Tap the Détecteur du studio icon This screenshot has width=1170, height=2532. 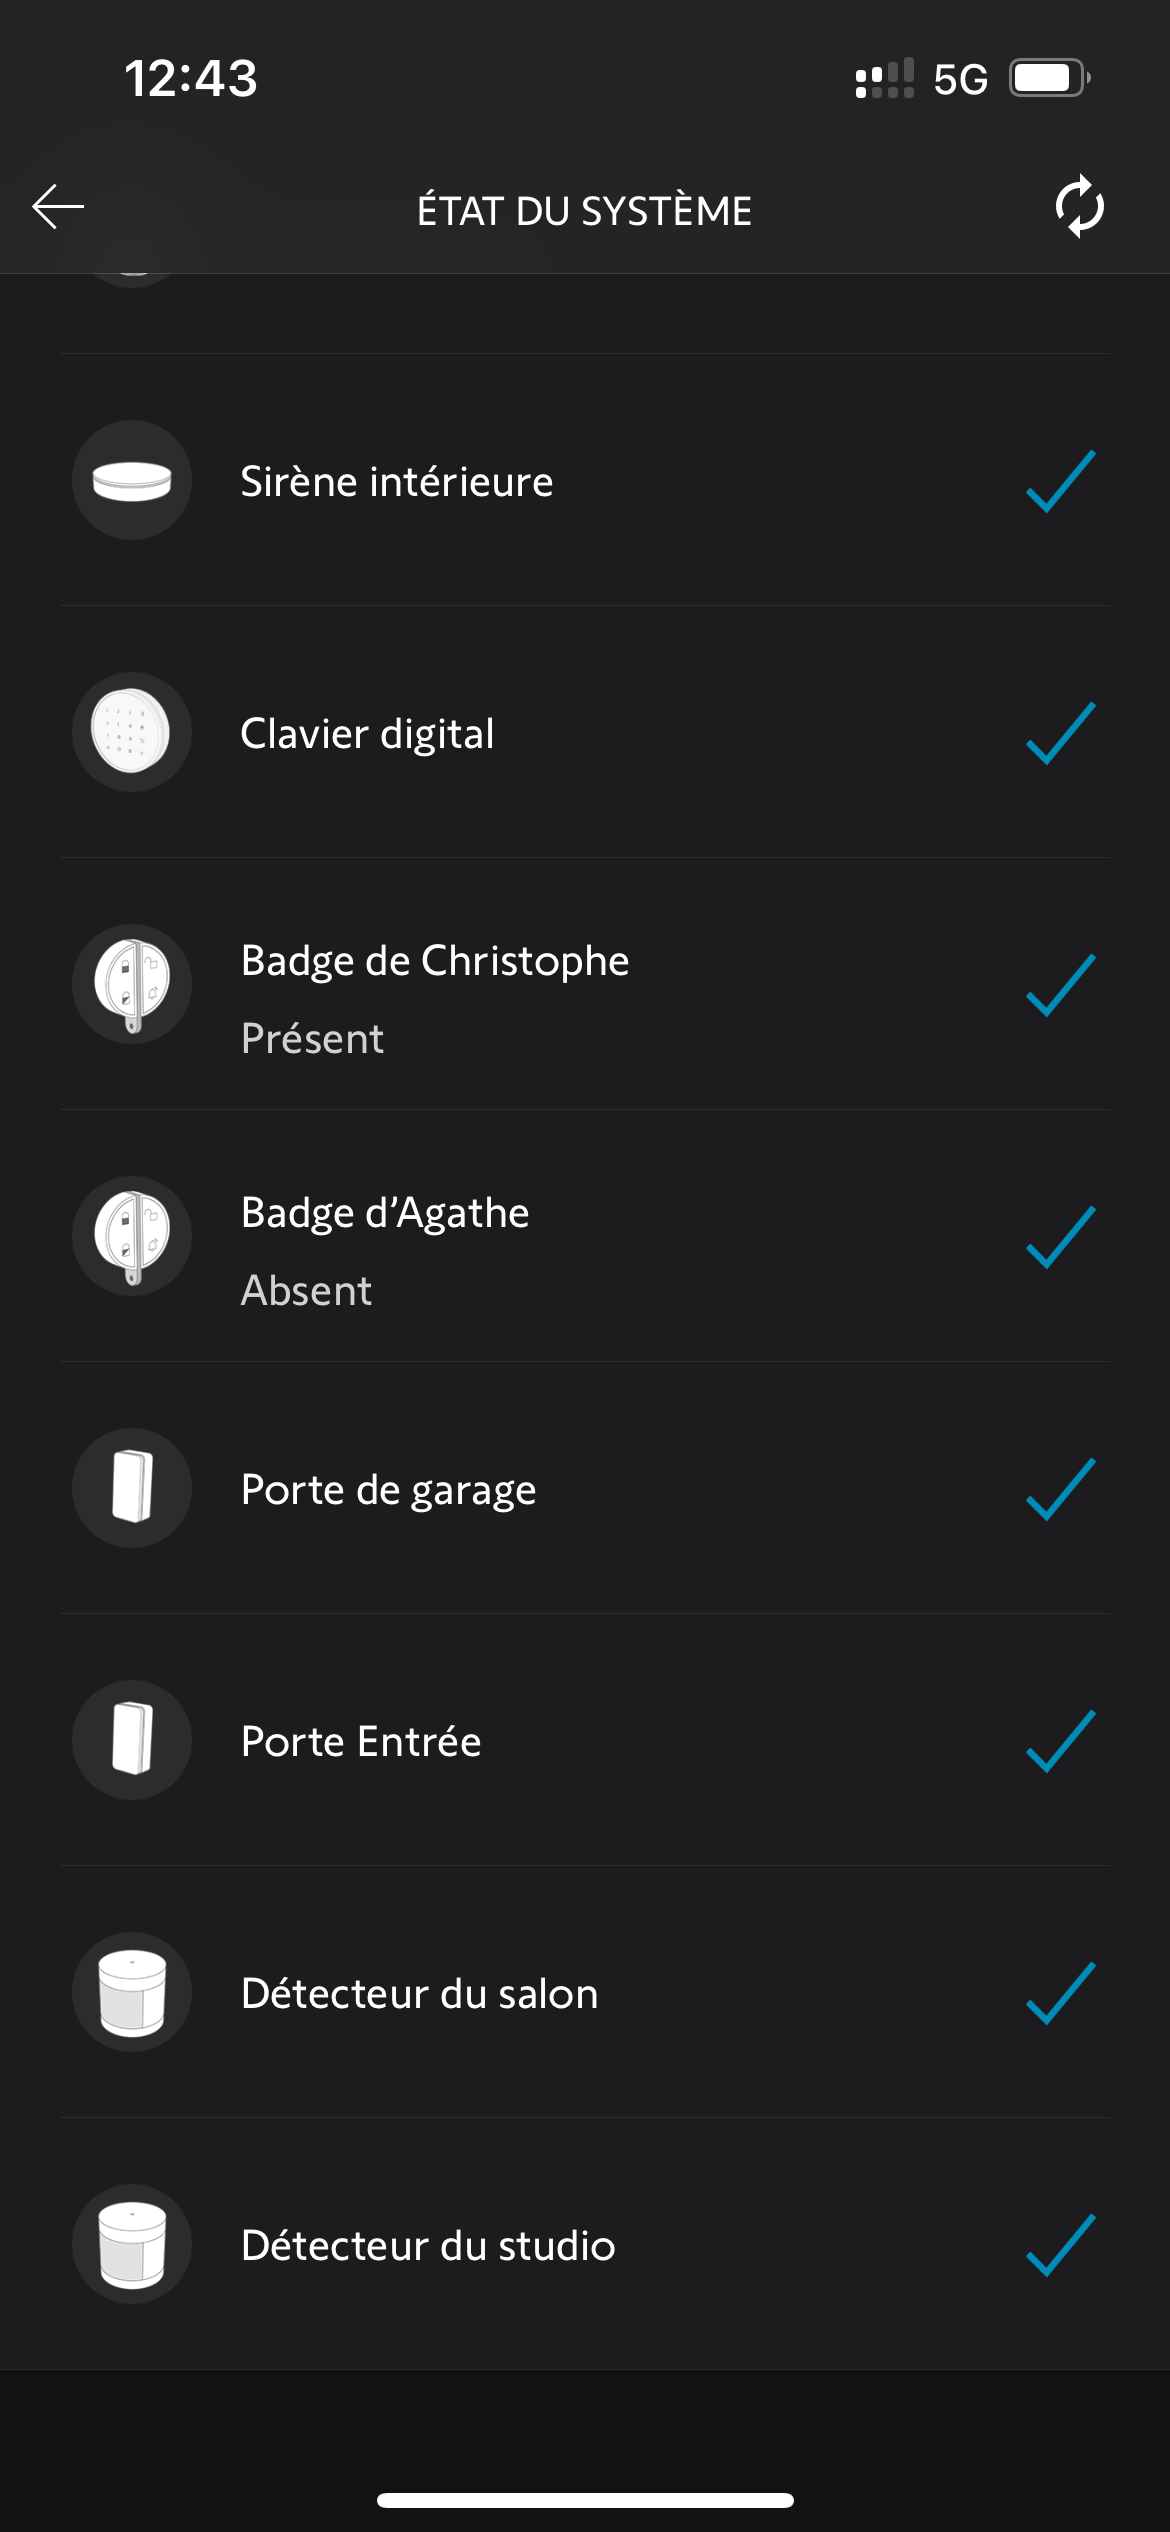tap(132, 2245)
